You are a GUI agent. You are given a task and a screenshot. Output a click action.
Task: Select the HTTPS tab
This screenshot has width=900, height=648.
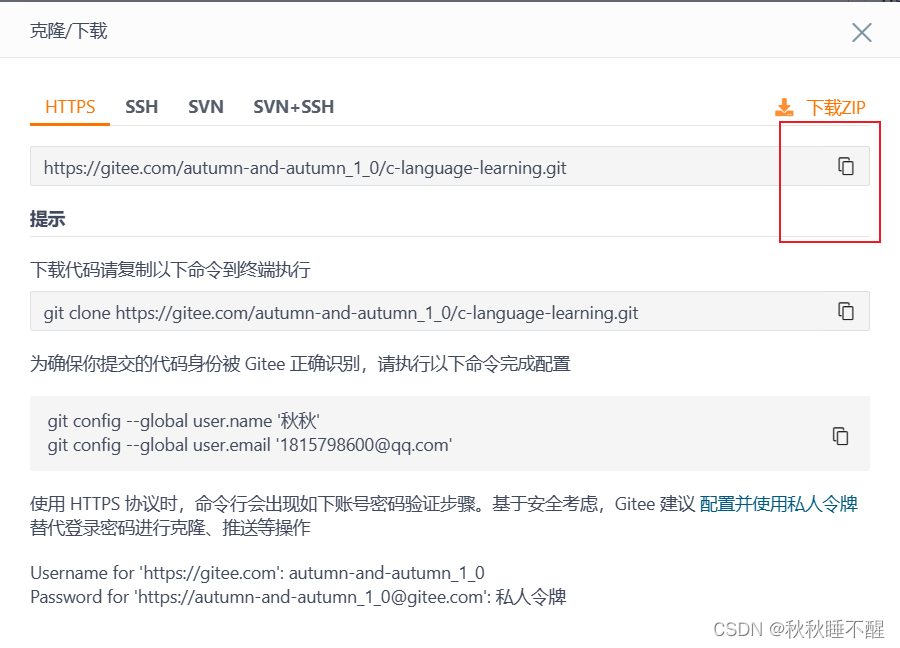(69, 106)
